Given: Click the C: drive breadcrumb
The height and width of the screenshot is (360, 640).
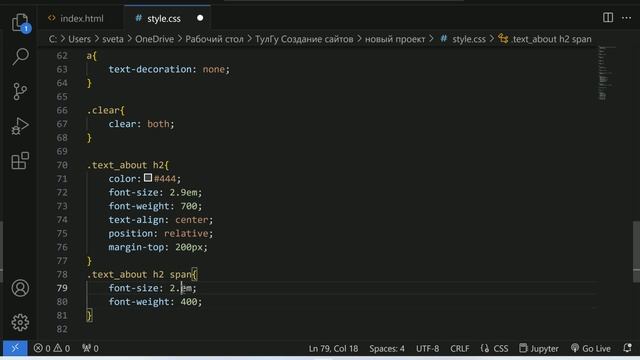Looking at the screenshot, I should (x=53, y=39).
